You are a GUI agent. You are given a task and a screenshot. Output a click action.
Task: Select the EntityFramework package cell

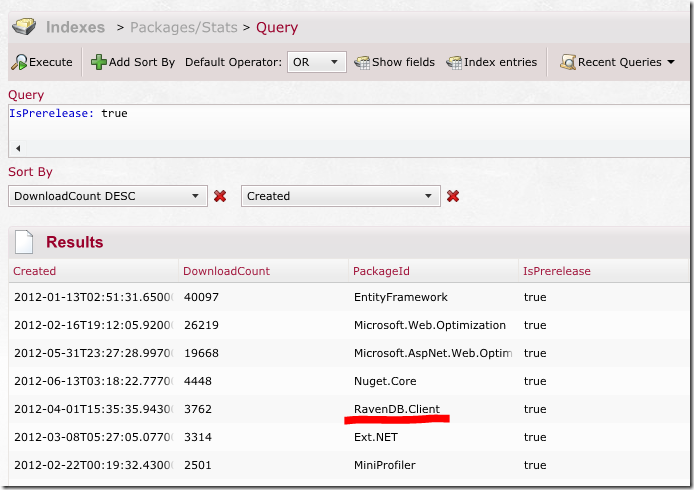click(x=401, y=297)
